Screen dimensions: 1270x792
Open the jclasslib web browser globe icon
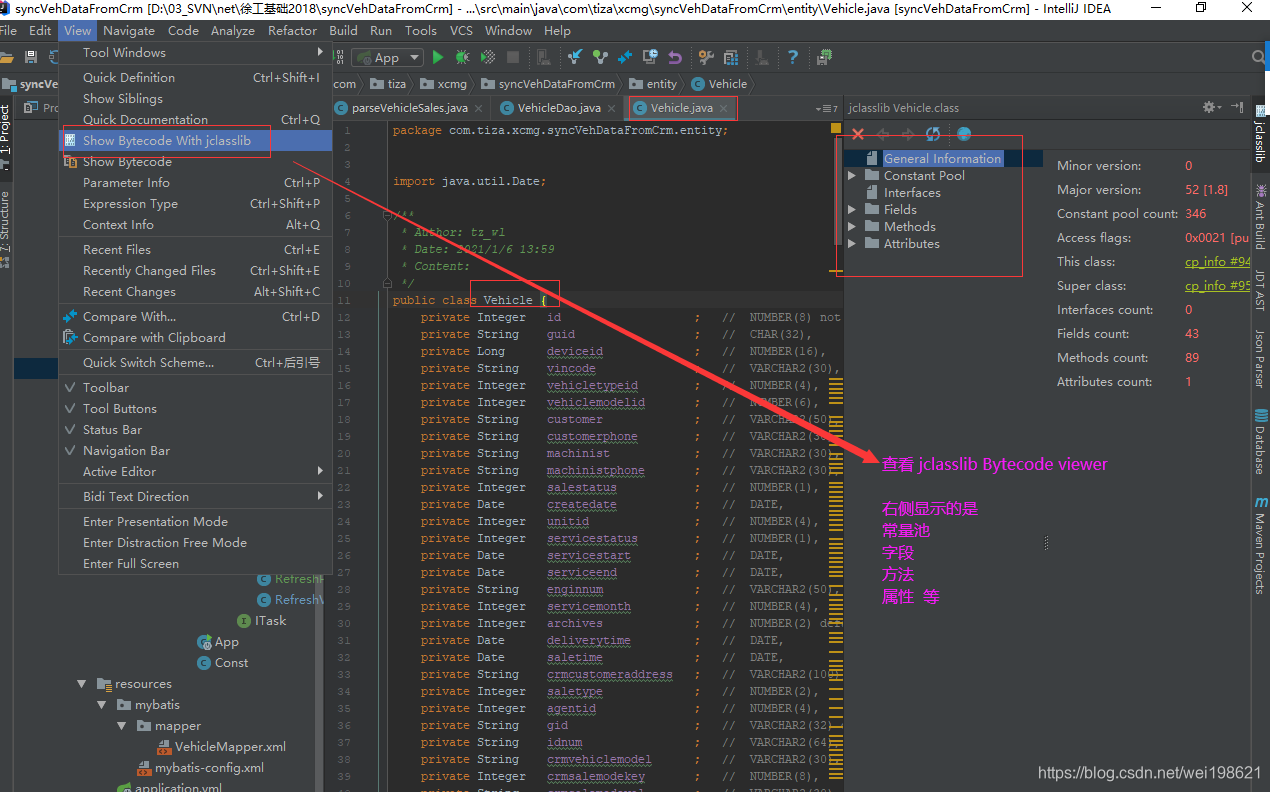pos(964,134)
